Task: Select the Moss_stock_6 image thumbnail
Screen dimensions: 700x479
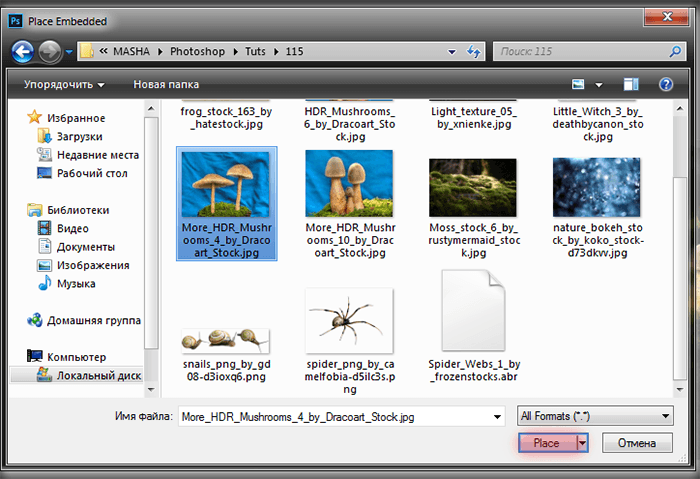Action: (472, 188)
